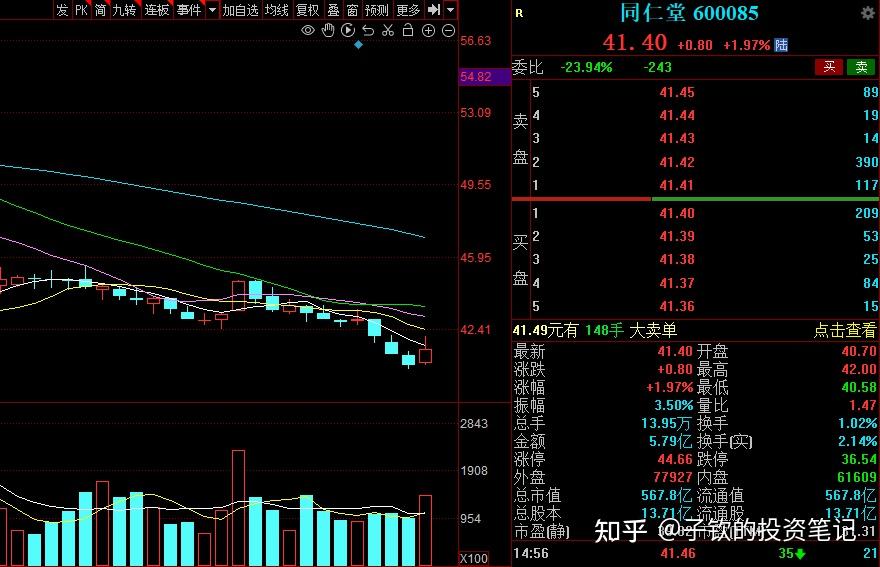Select buy level 1 price 41.40
The image size is (880, 567).
(677, 213)
